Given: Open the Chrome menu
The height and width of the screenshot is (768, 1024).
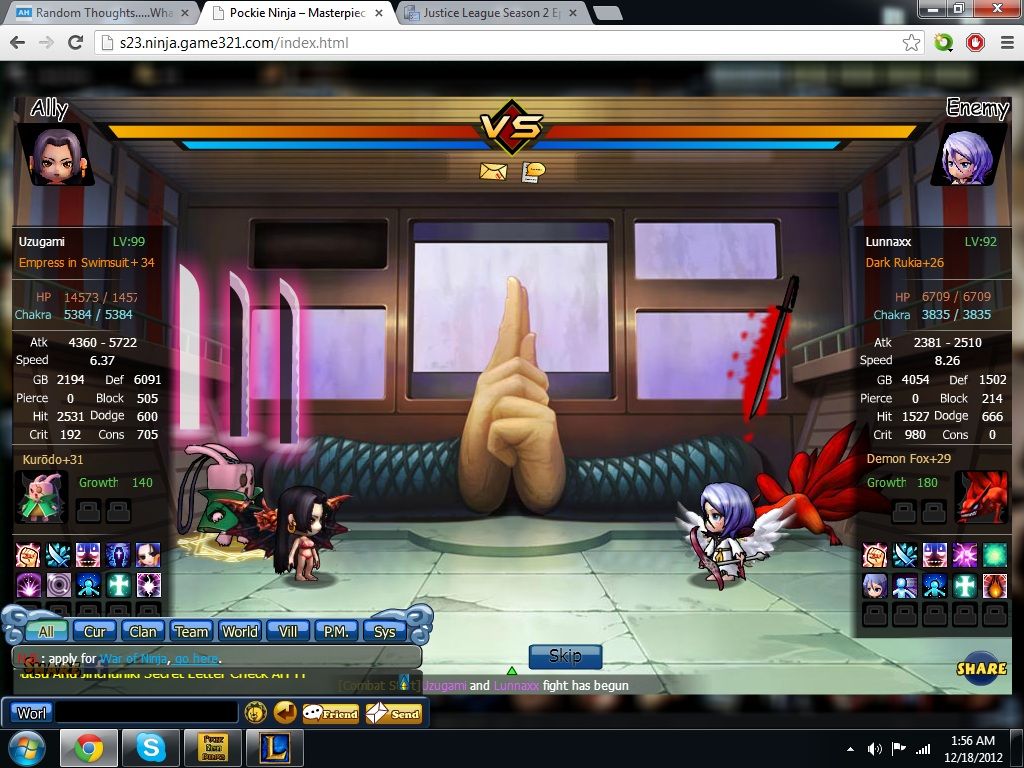Looking at the screenshot, I should click(1007, 43).
